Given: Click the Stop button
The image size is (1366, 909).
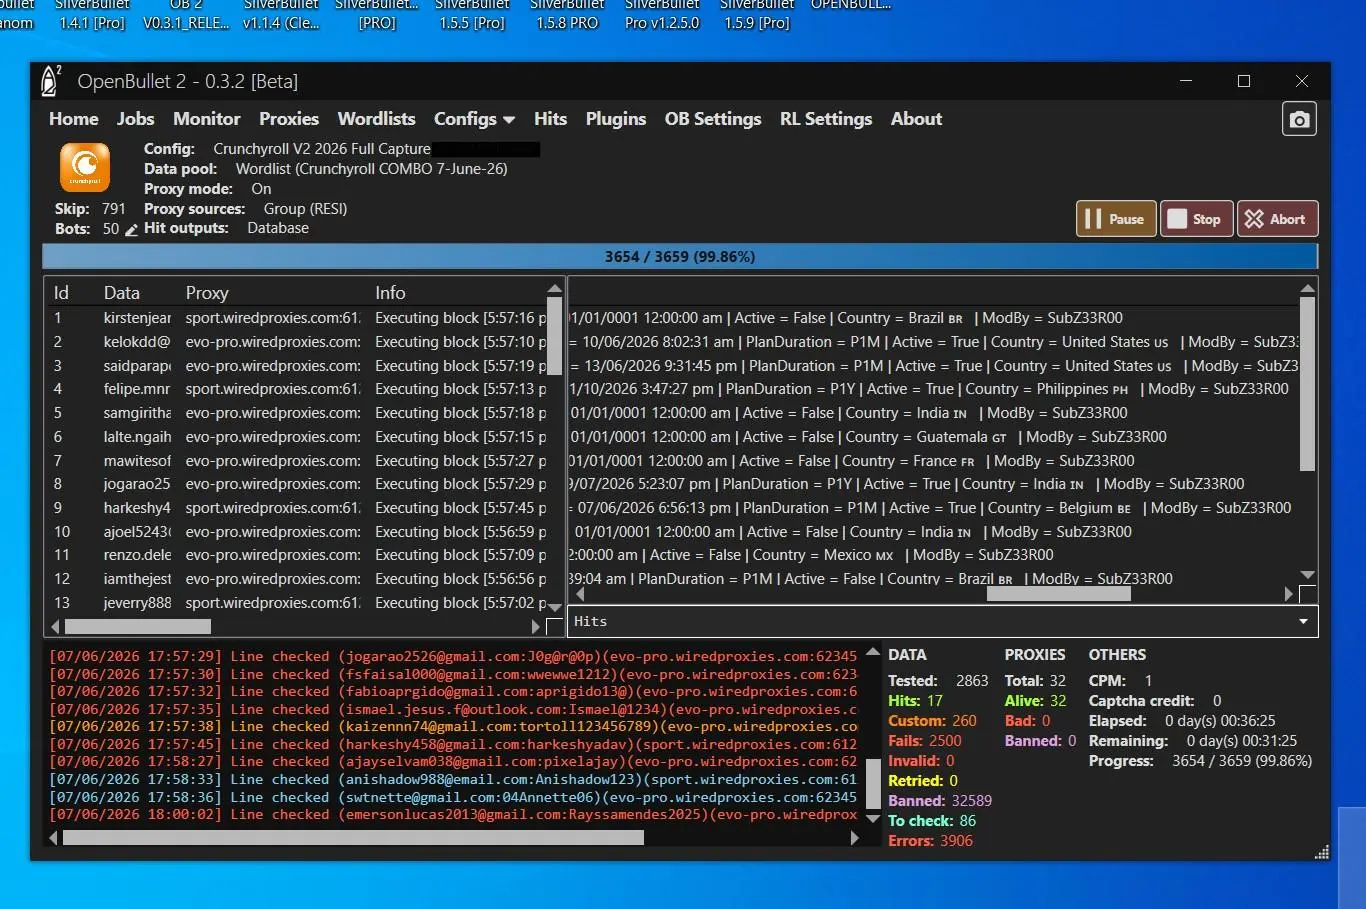Looking at the screenshot, I should 1196,219.
